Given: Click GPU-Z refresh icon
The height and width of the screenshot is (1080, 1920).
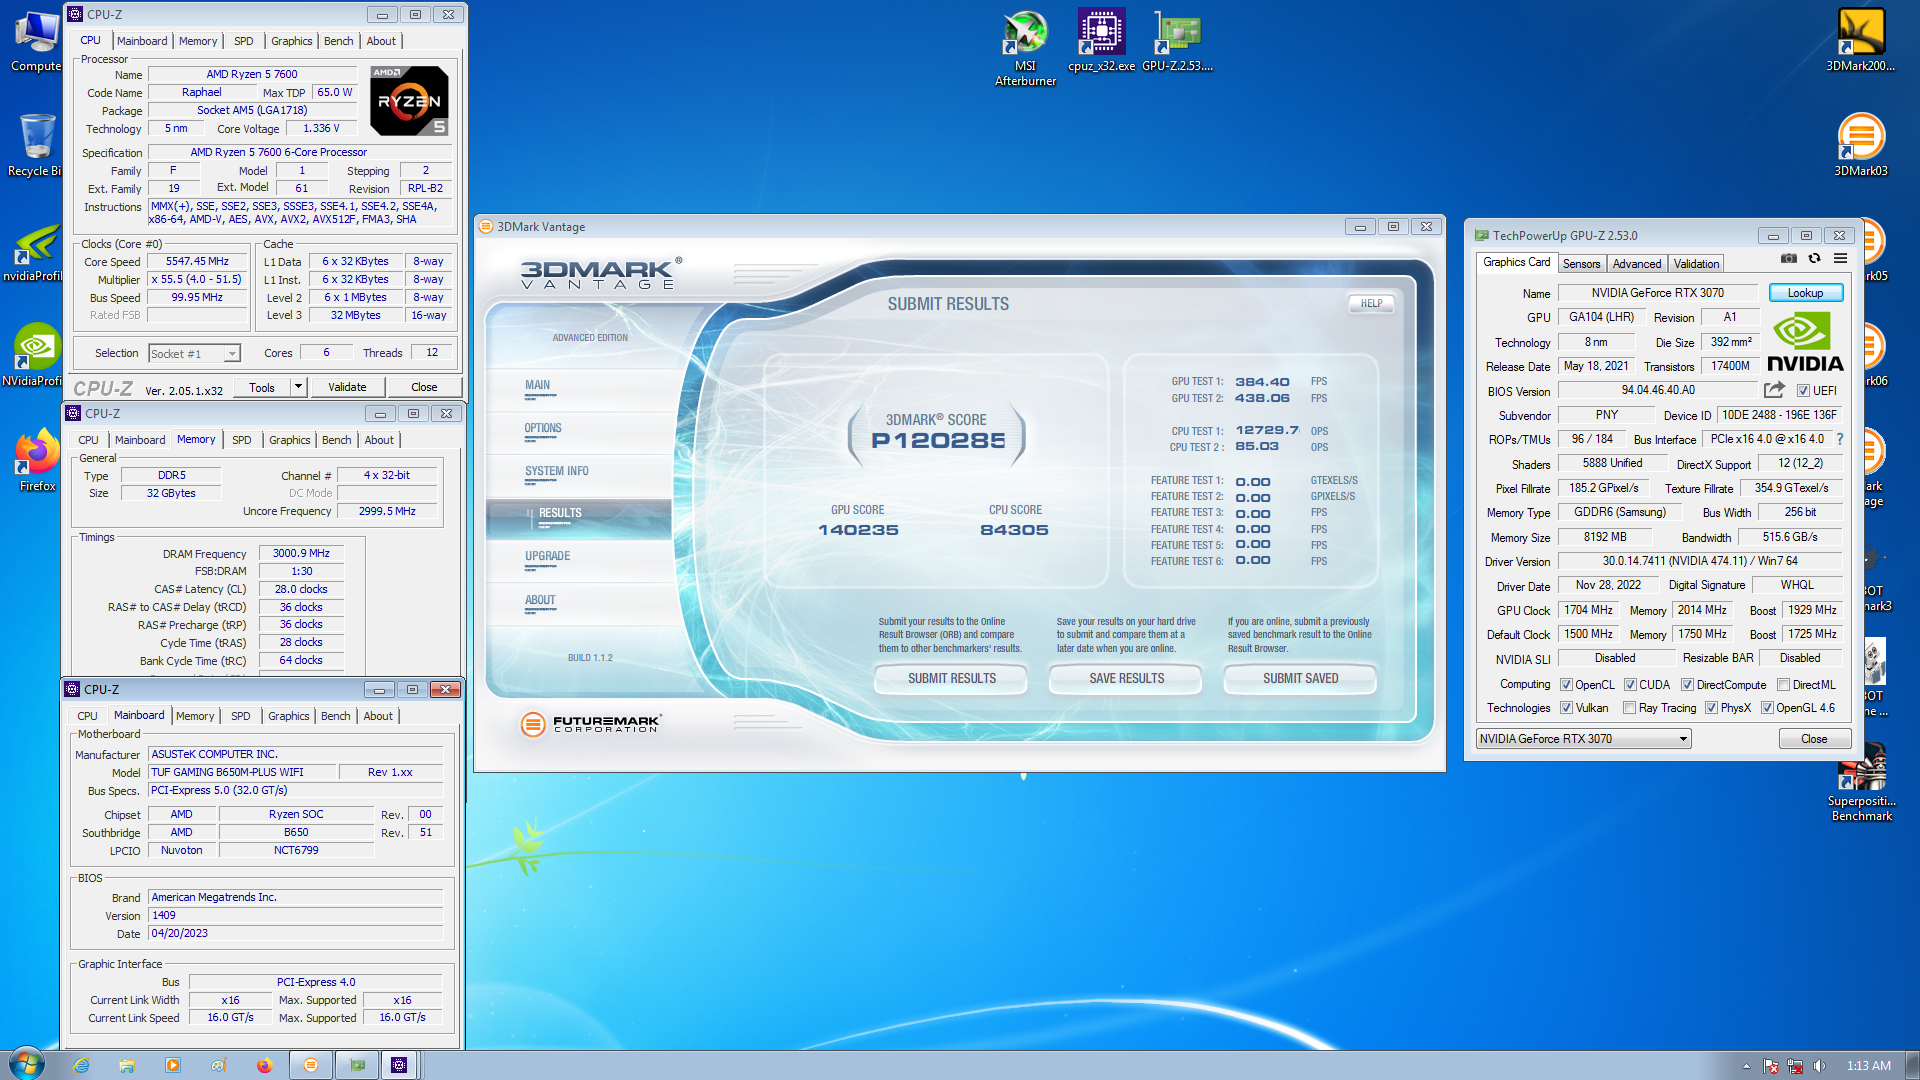Looking at the screenshot, I should 1814,258.
